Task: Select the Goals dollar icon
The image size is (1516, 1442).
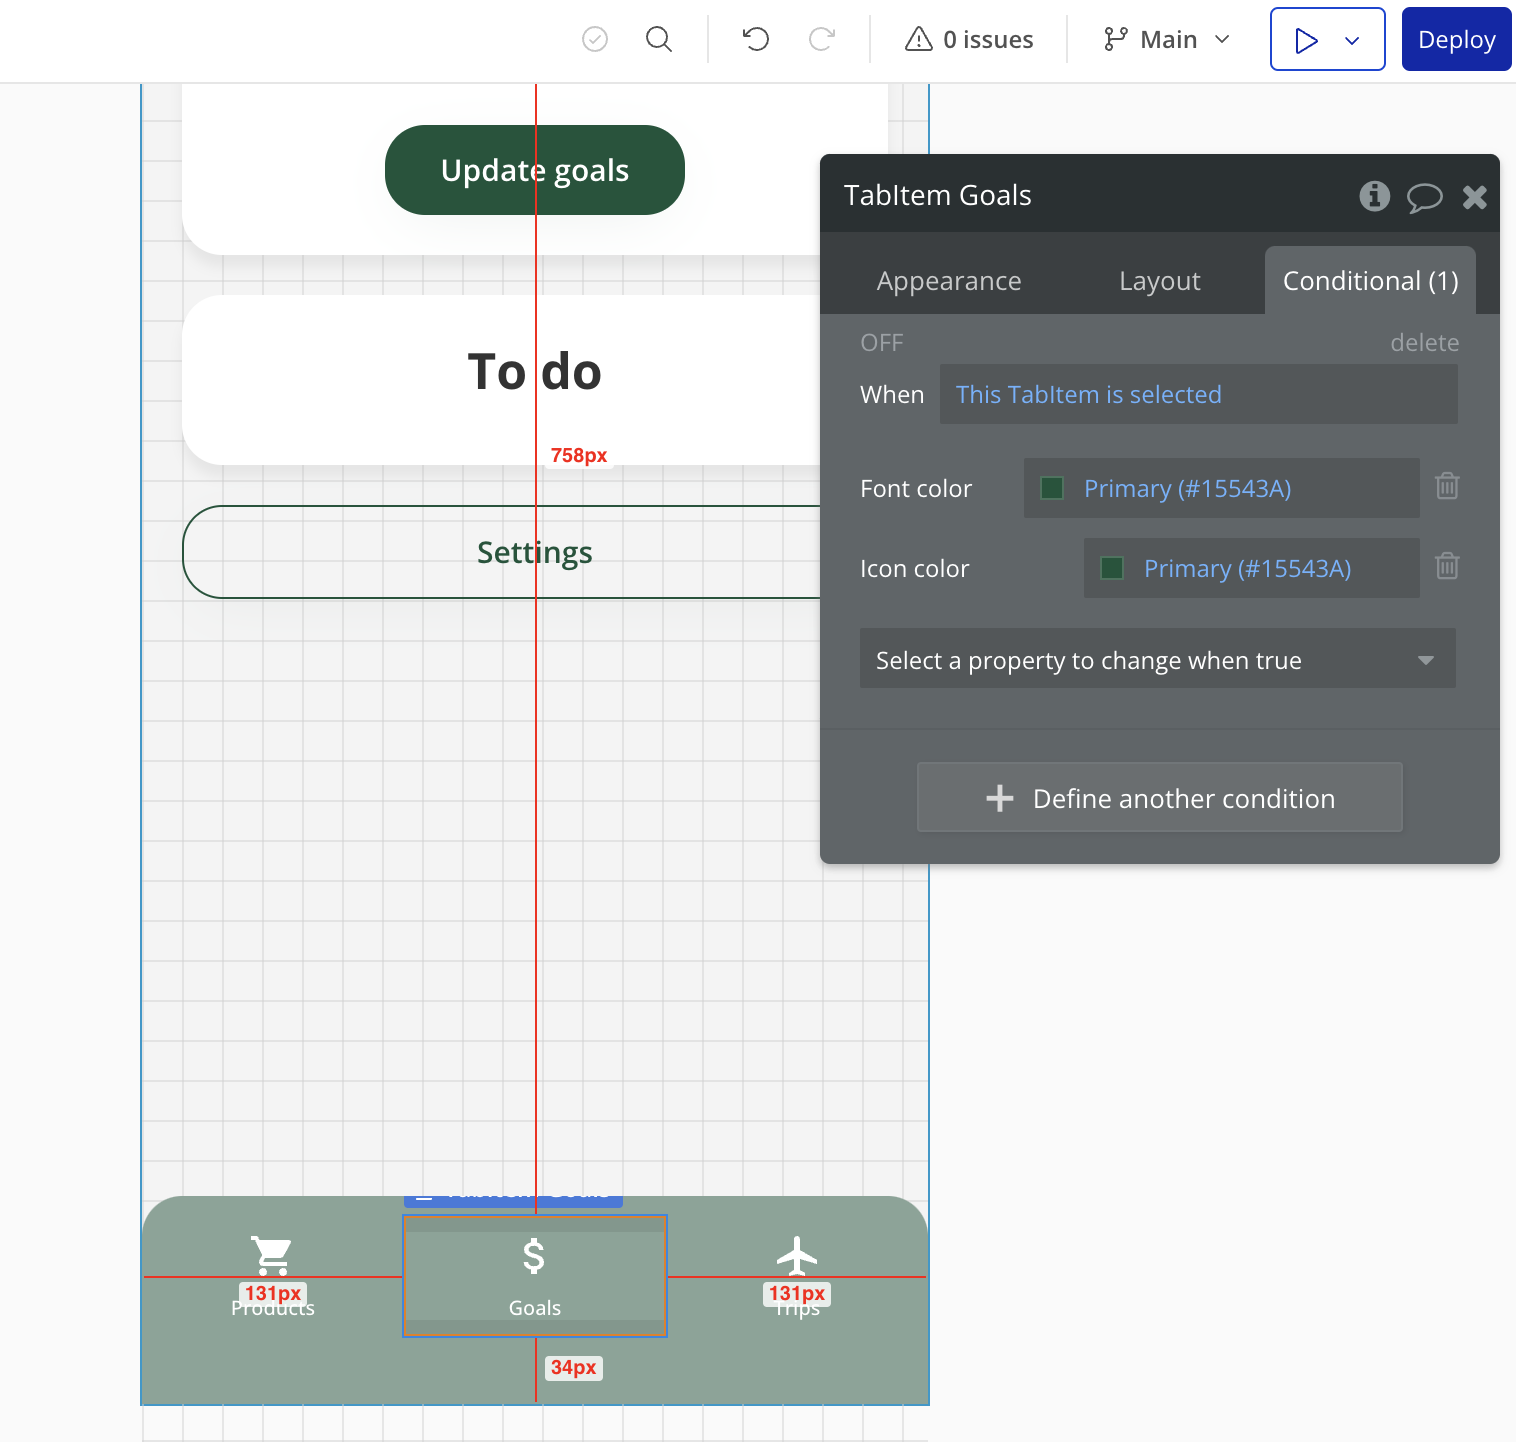Action: coord(534,1256)
